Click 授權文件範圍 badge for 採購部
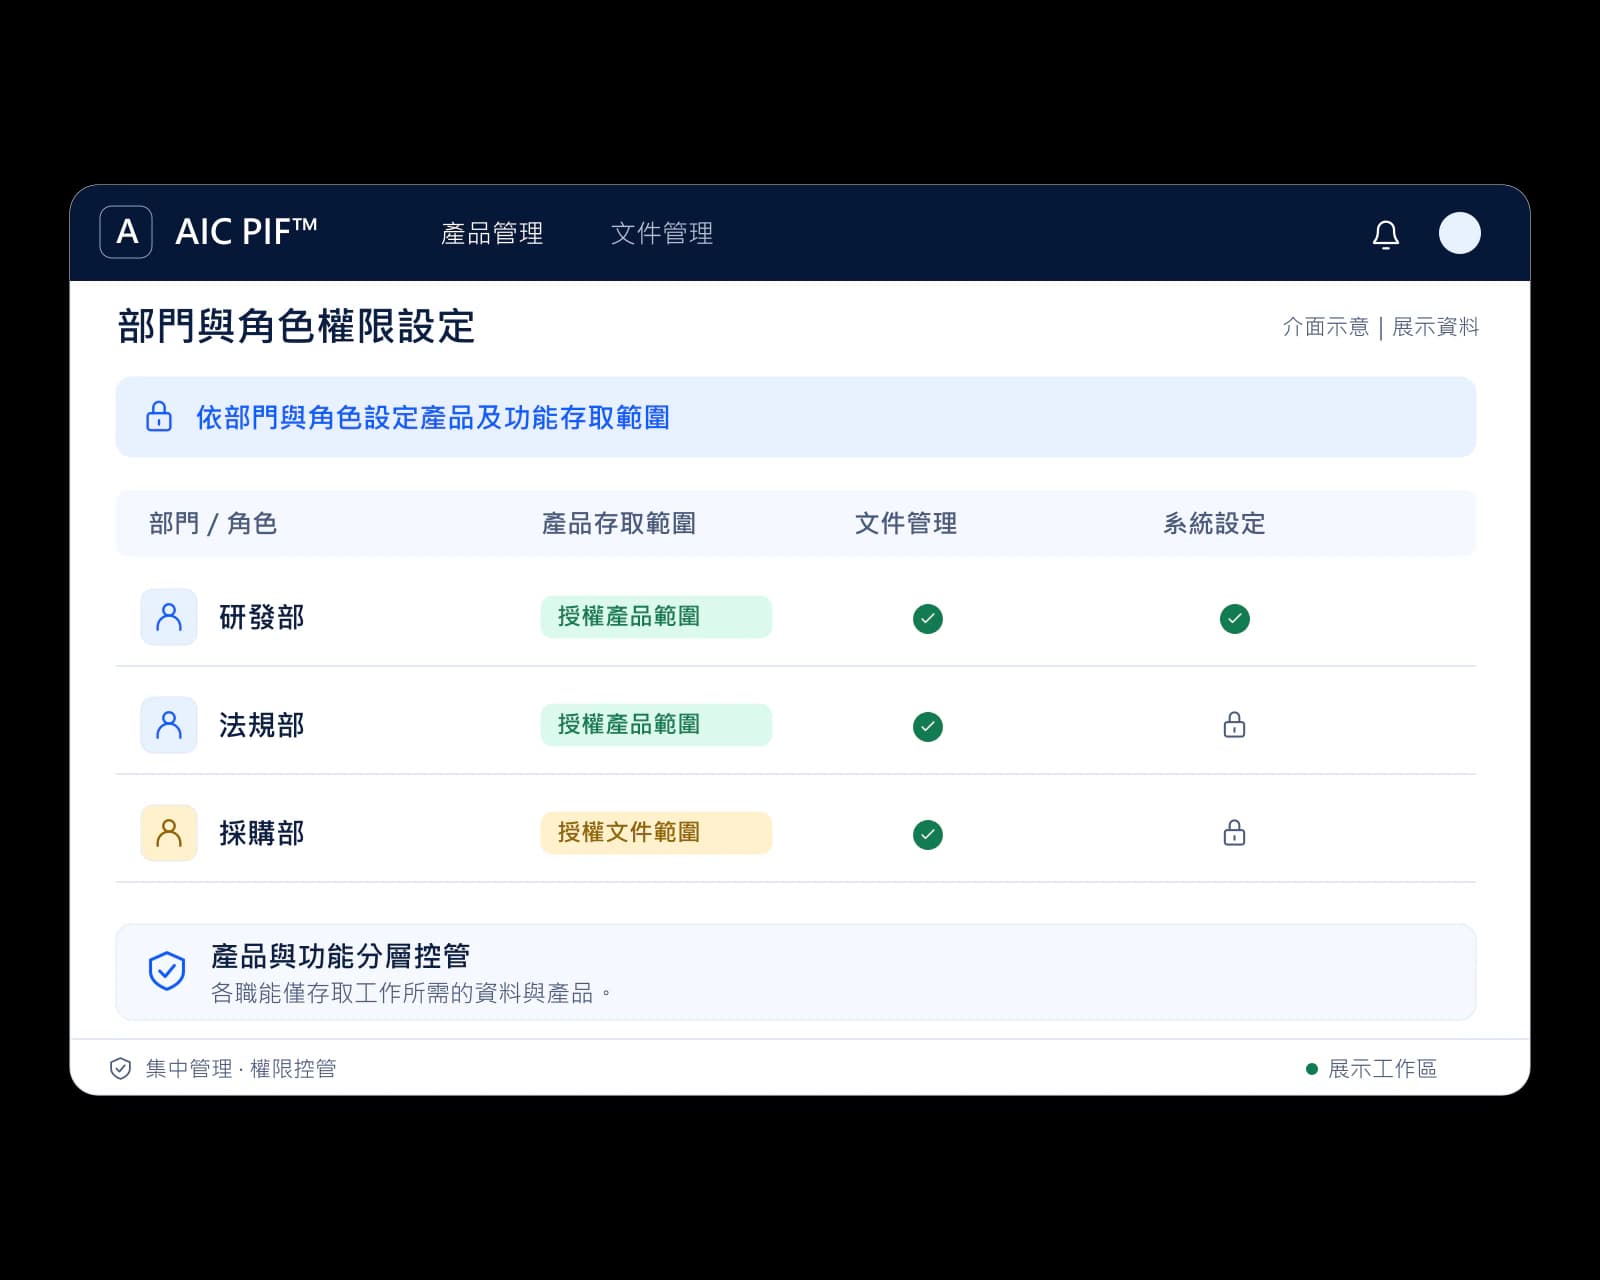1600x1280 pixels. (656, 833)
